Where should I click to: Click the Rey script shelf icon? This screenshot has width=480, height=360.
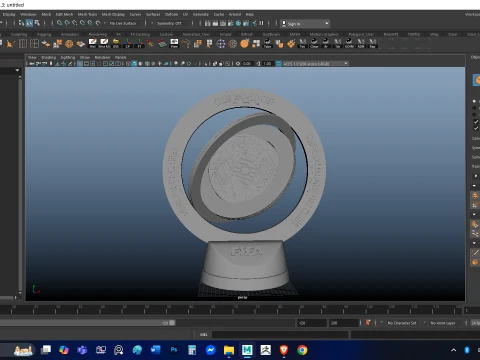pyautogui.click(x=373, y=44)
